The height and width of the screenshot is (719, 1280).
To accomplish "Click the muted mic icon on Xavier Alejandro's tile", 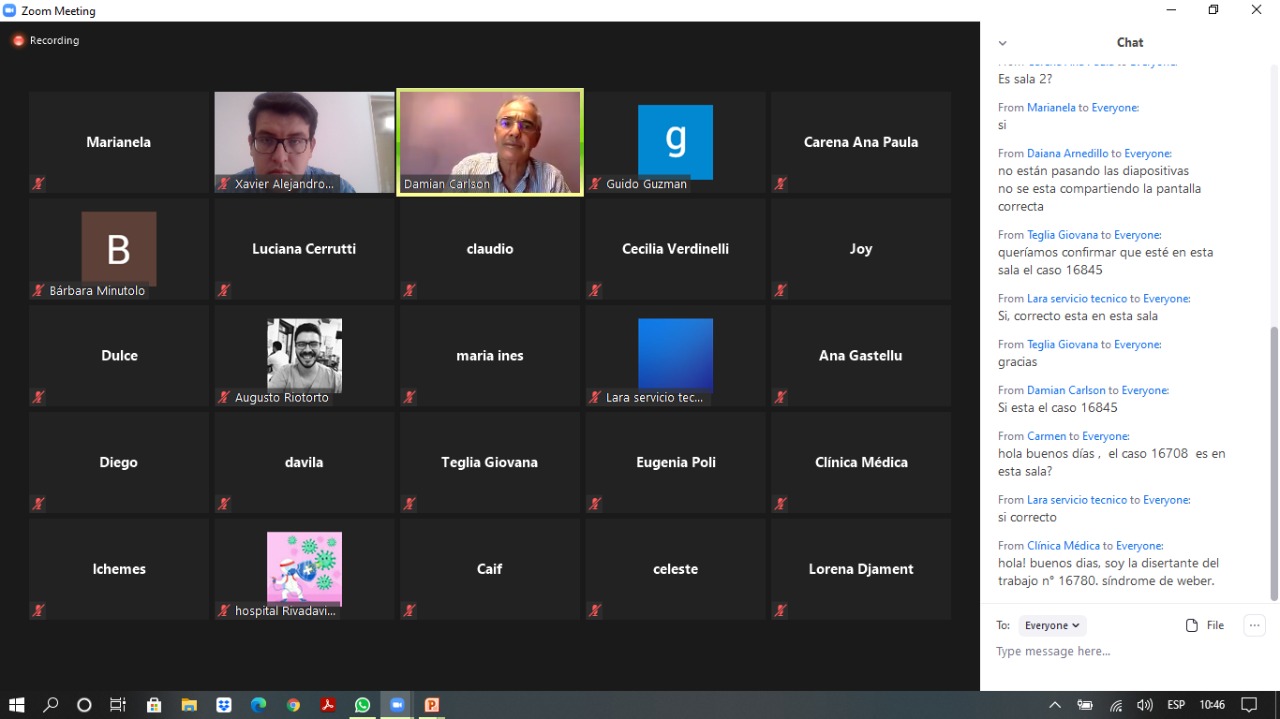I will [x=224, y=184].
